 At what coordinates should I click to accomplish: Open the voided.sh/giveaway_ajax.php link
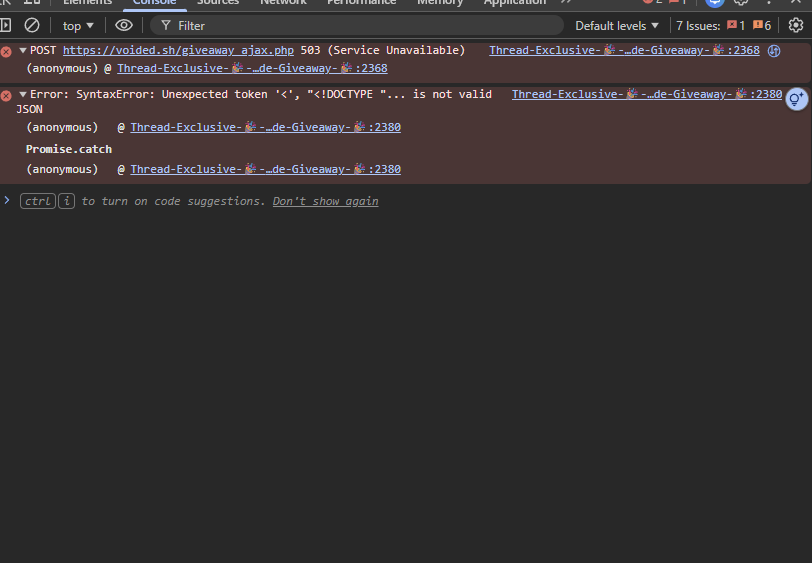coord(178,50)
